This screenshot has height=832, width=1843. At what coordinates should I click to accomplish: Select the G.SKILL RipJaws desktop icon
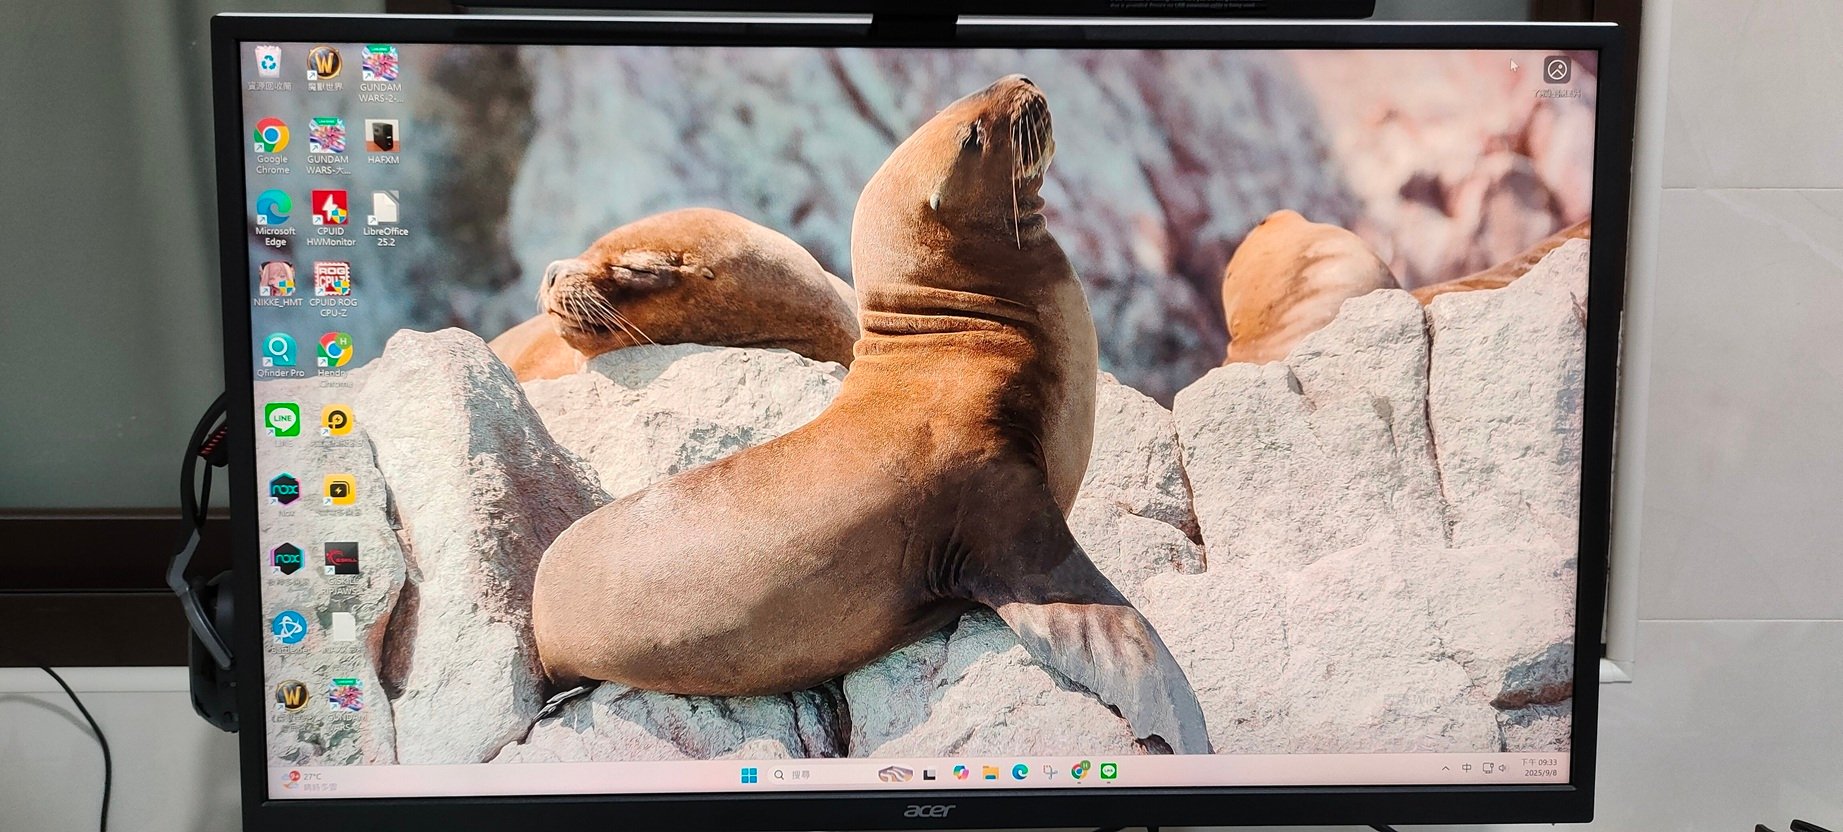342,569
